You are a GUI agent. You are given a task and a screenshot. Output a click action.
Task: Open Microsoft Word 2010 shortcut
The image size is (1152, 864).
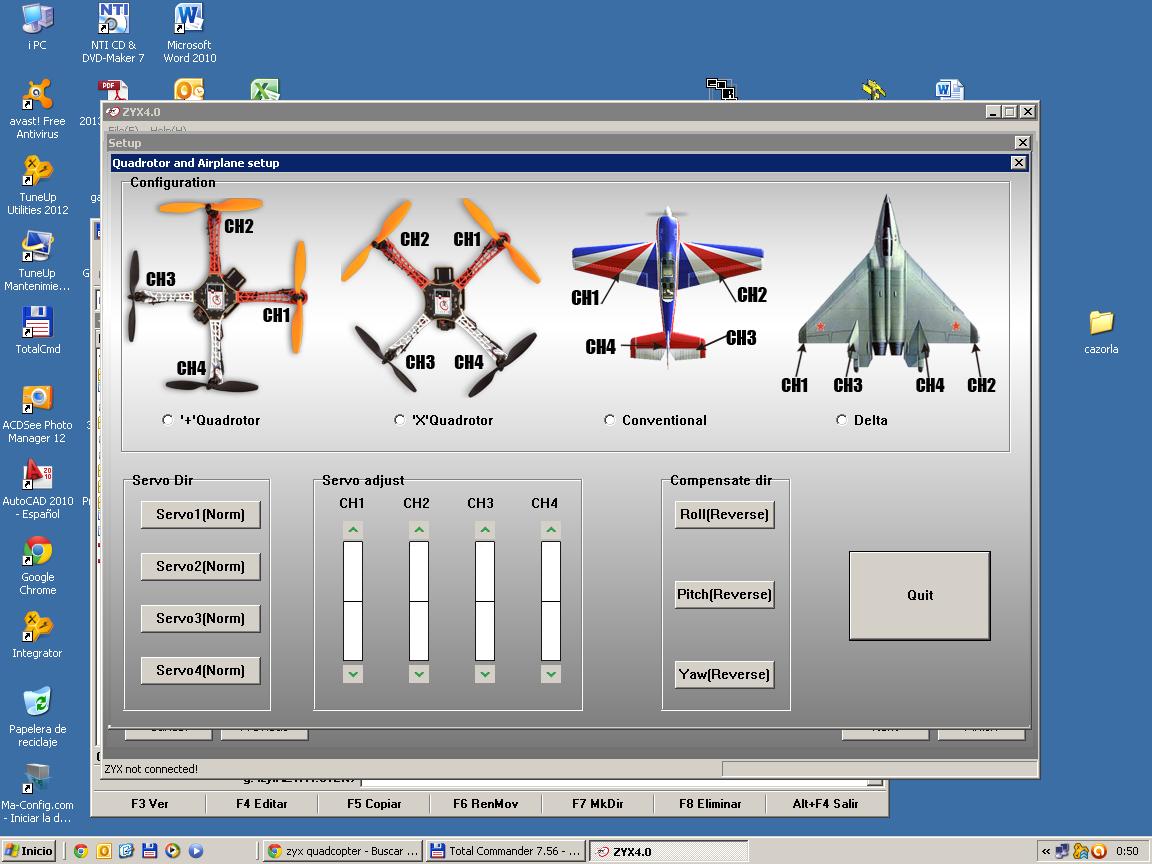pos(188,20)
